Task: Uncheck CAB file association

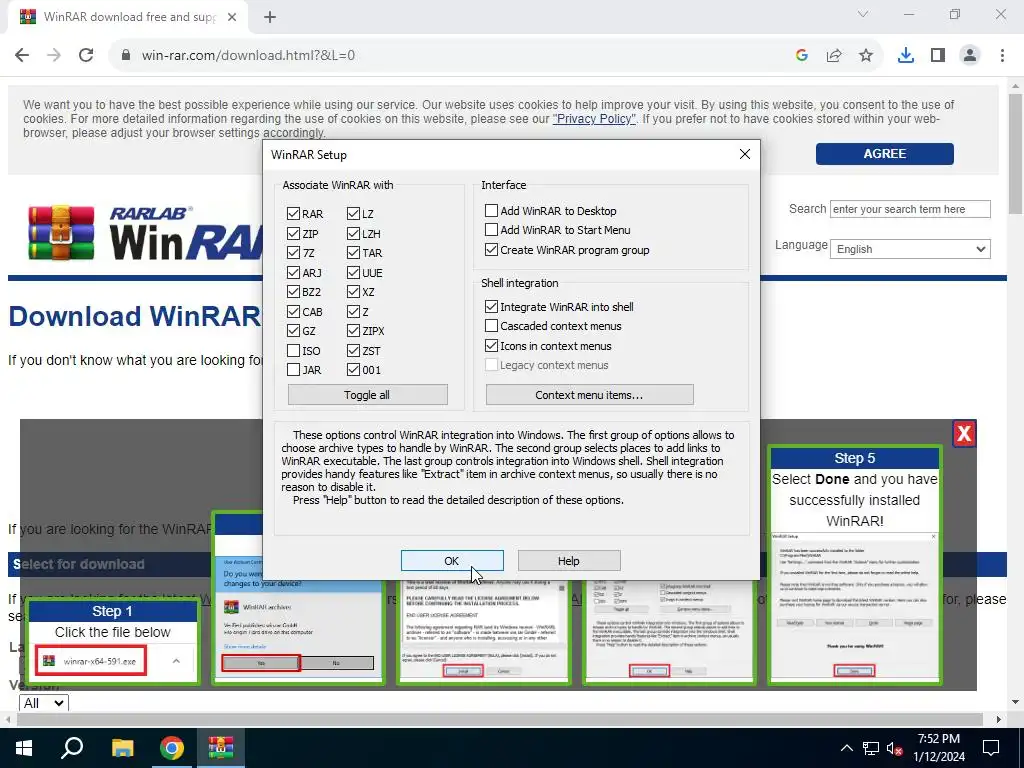Action: pyautogui.click(x=293, y=312)
